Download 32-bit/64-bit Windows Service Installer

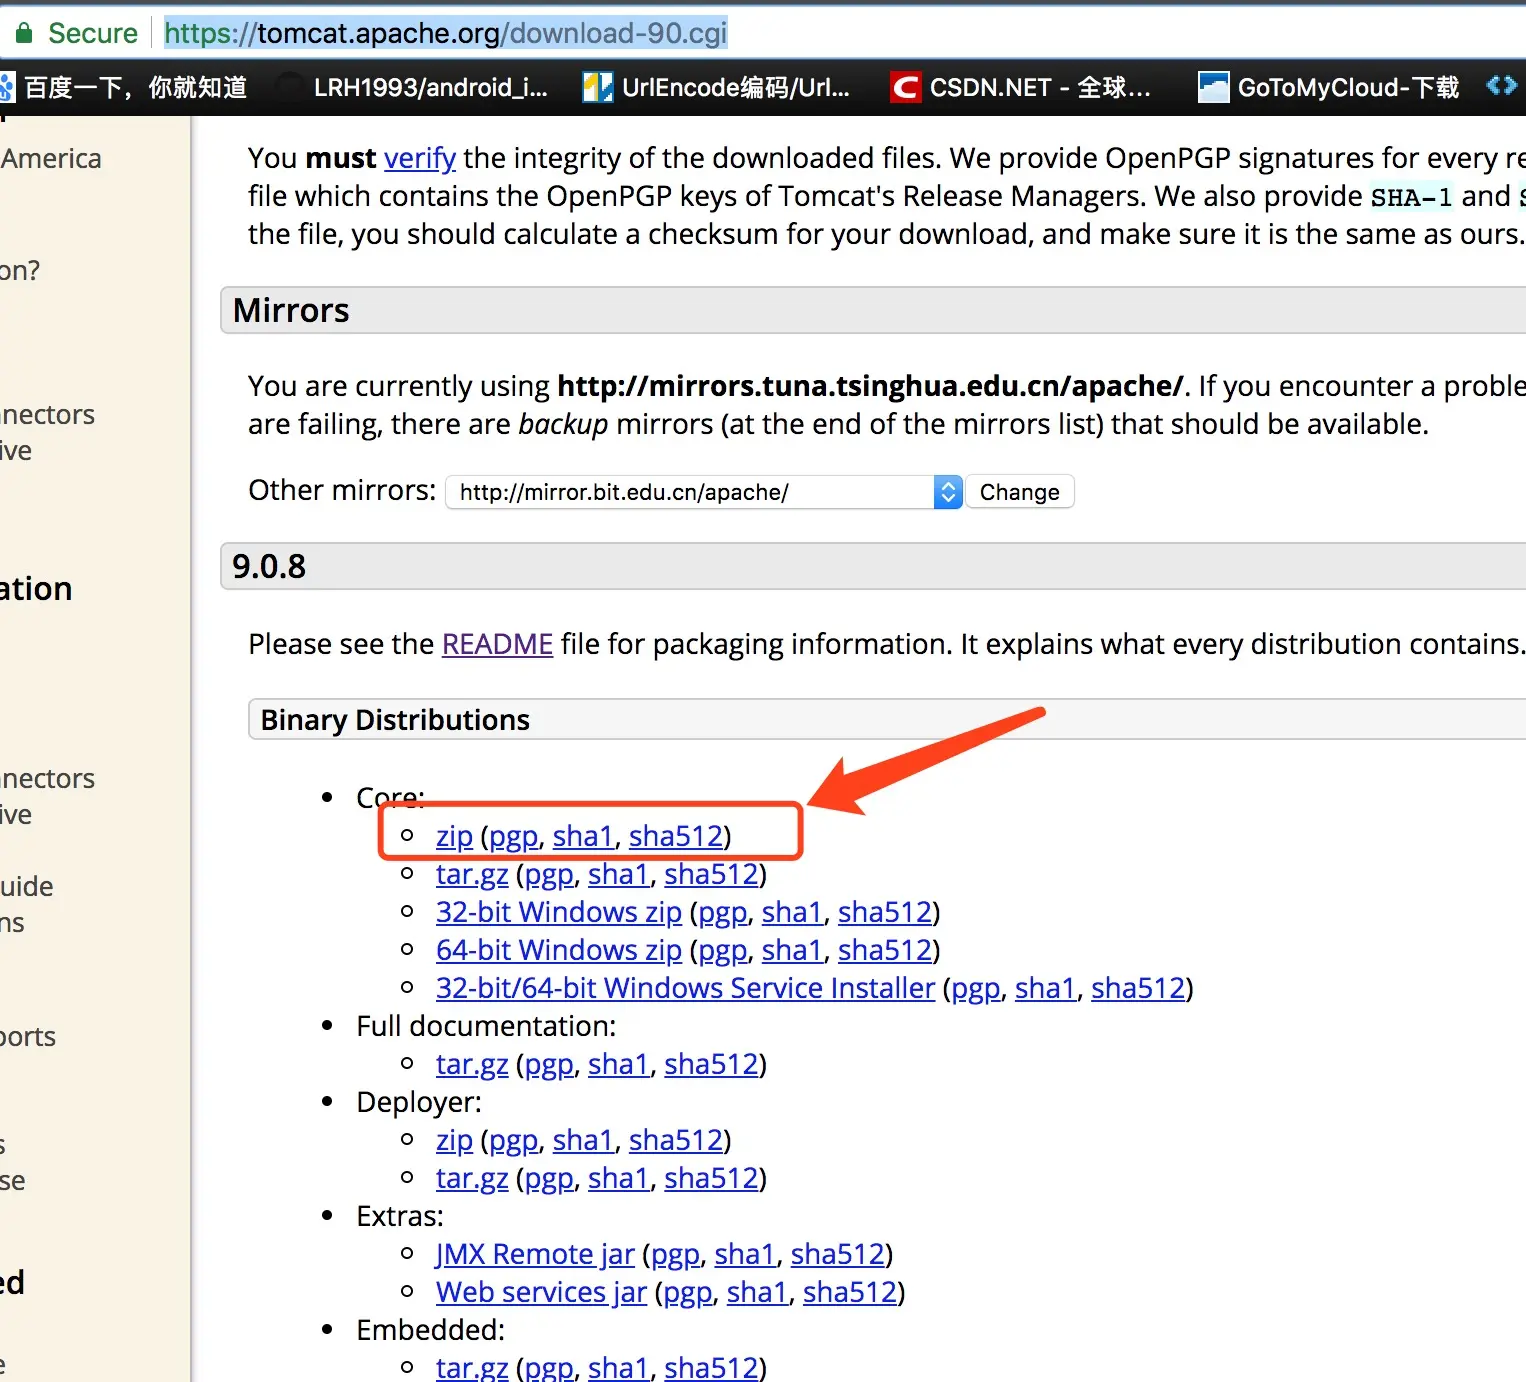click(685, 988)
